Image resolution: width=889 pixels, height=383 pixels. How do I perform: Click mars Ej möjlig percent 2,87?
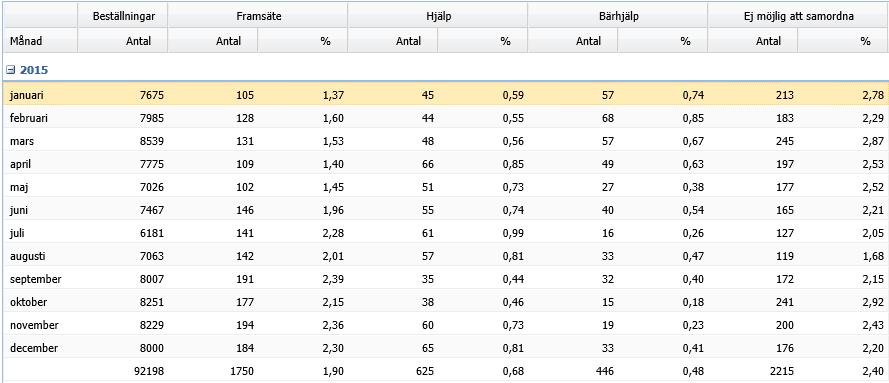874,142
